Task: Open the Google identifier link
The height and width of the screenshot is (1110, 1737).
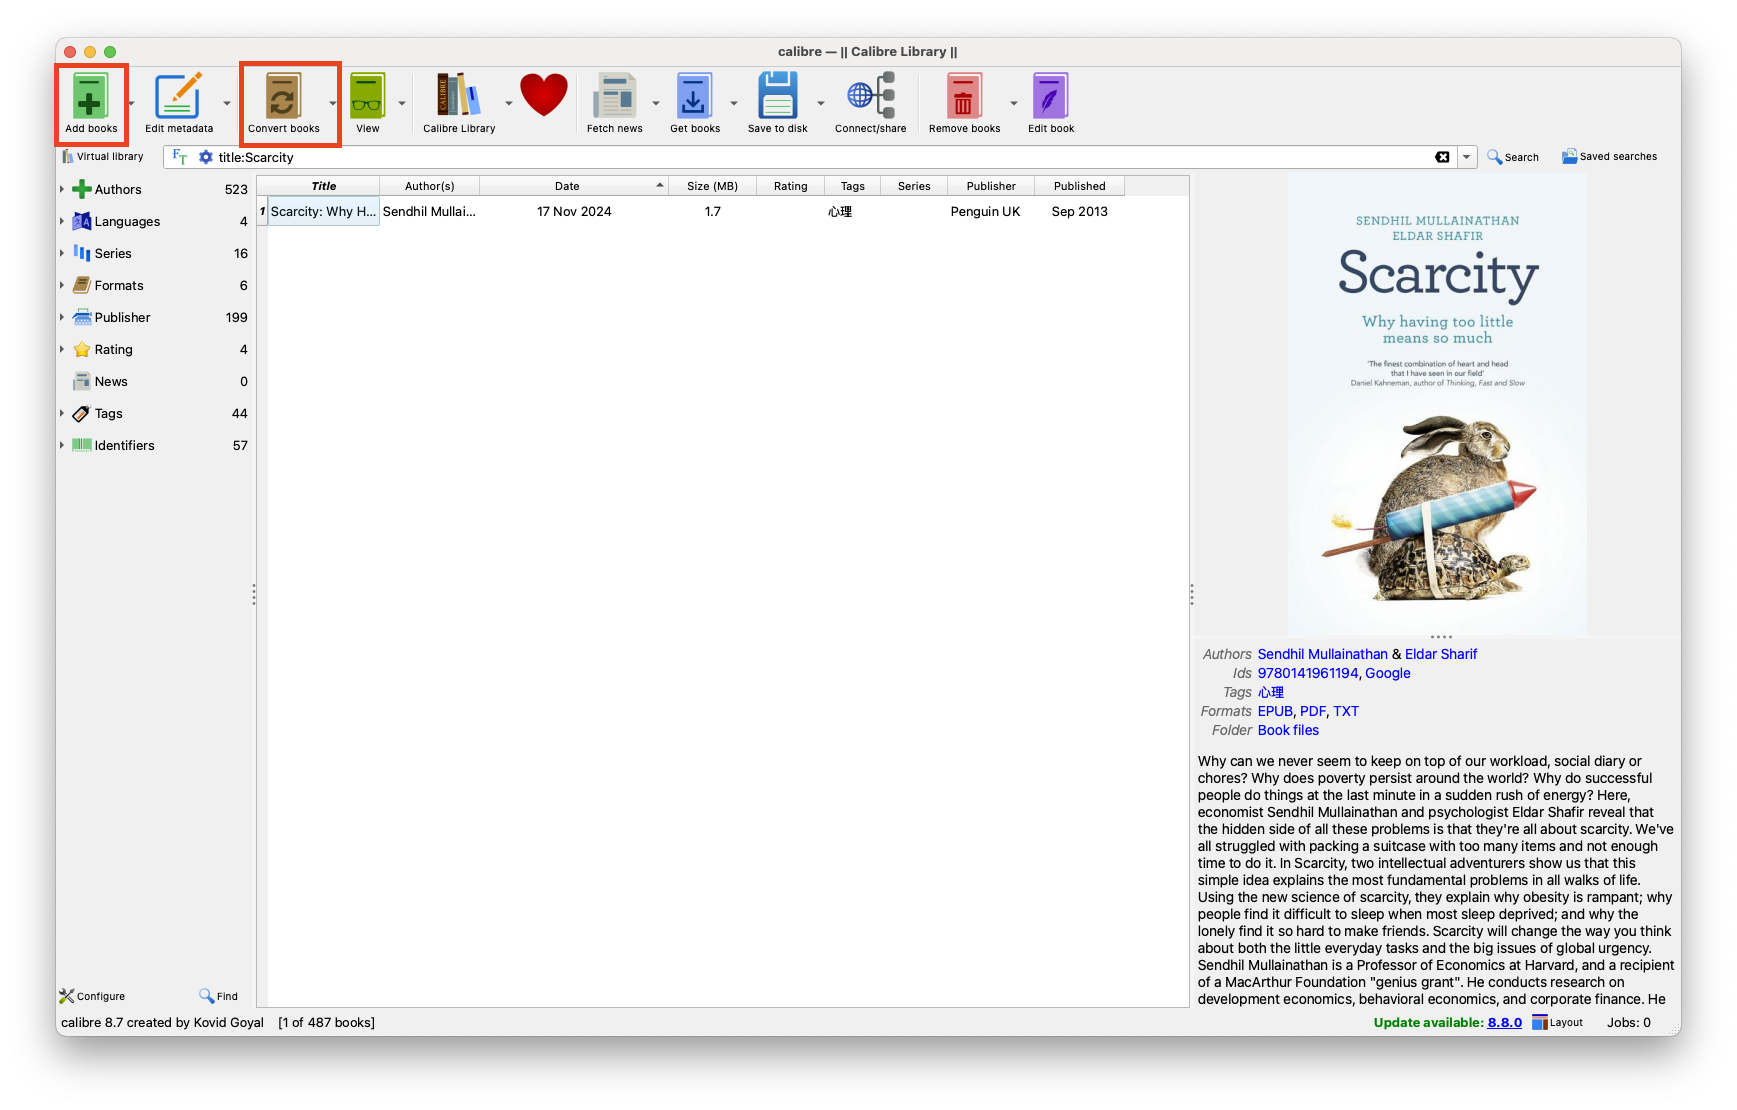Action: [x=1387, y=673]
